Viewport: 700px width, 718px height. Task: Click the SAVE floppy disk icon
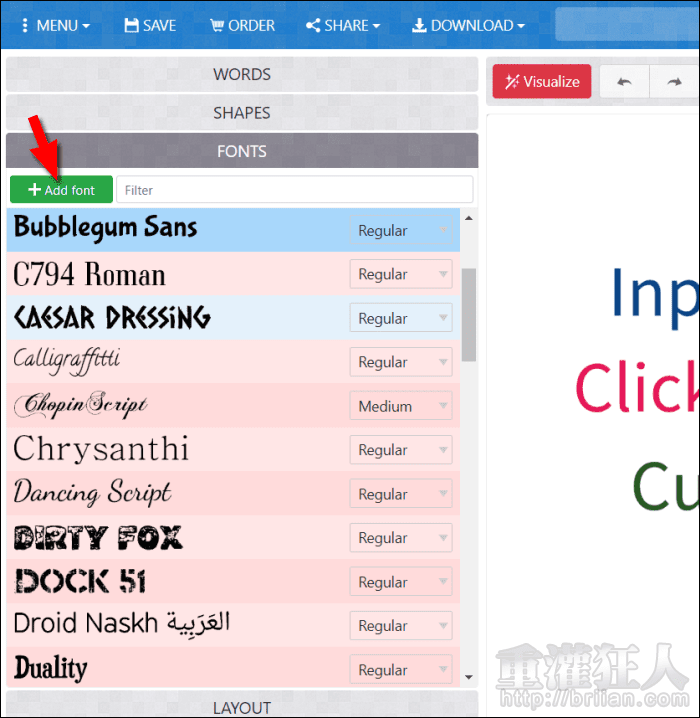pyautogui.click(x=132, y=25)
